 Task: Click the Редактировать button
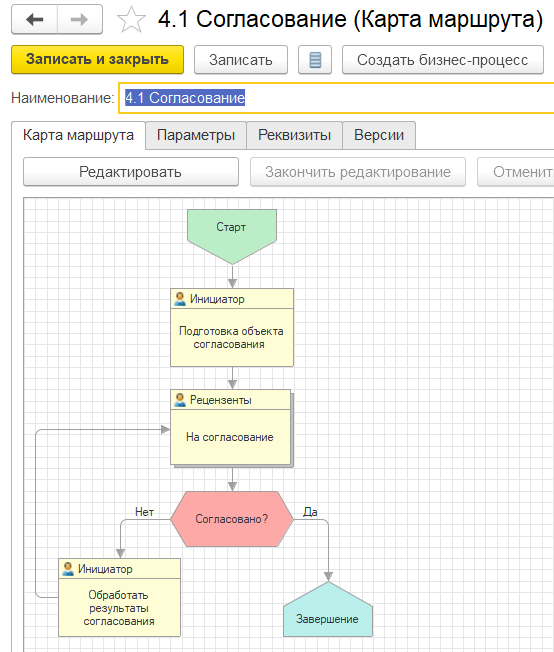click(131, 172)
